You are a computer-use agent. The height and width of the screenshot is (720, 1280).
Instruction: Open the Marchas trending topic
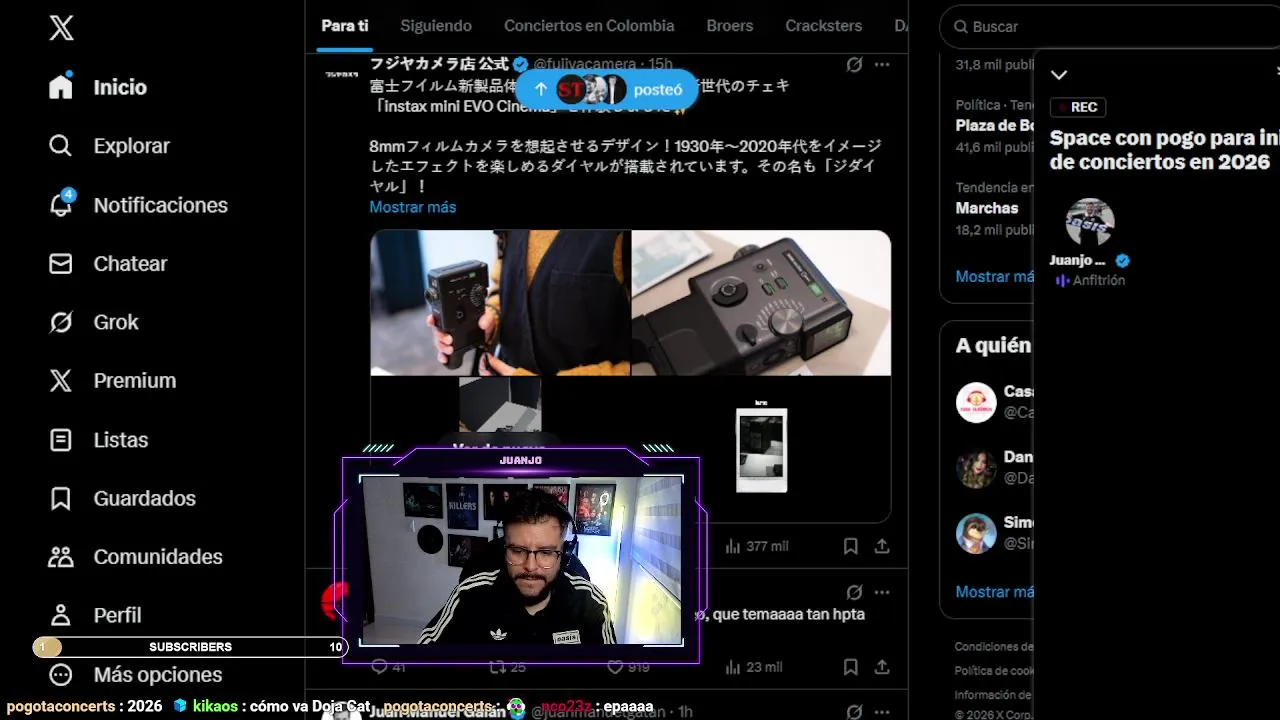(987, 208)
